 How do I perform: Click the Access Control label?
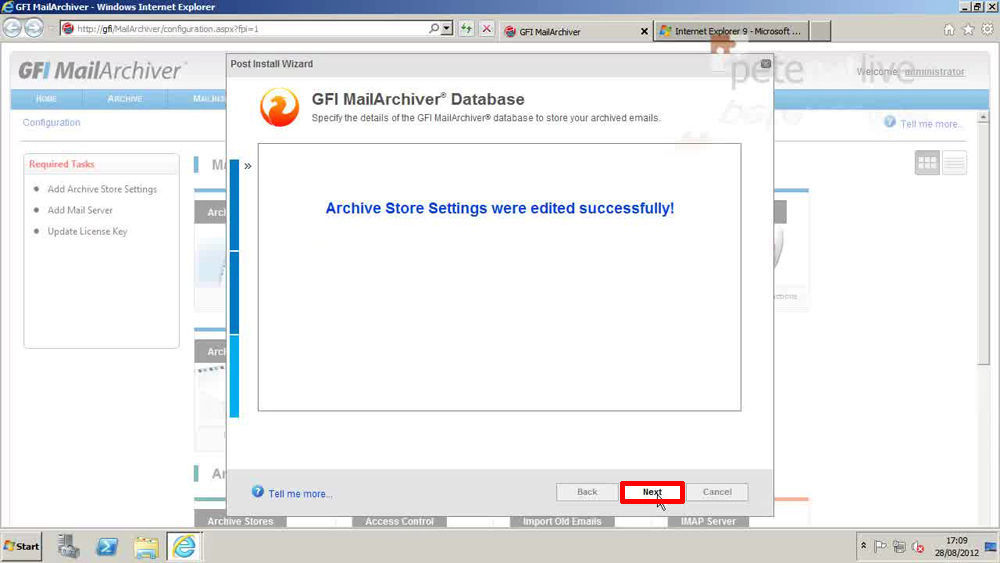click(399, 522)
